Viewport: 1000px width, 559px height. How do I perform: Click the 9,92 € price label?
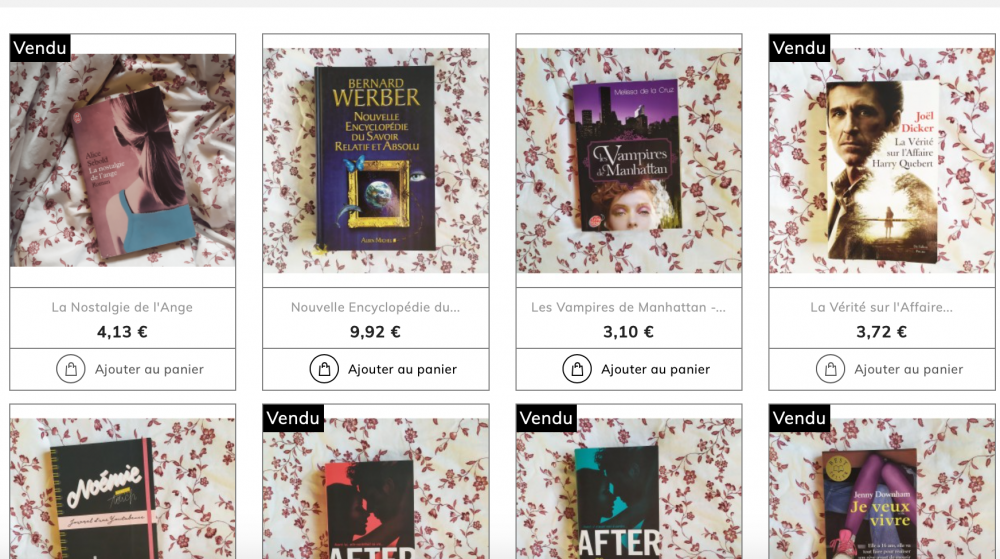pos(376,331)
